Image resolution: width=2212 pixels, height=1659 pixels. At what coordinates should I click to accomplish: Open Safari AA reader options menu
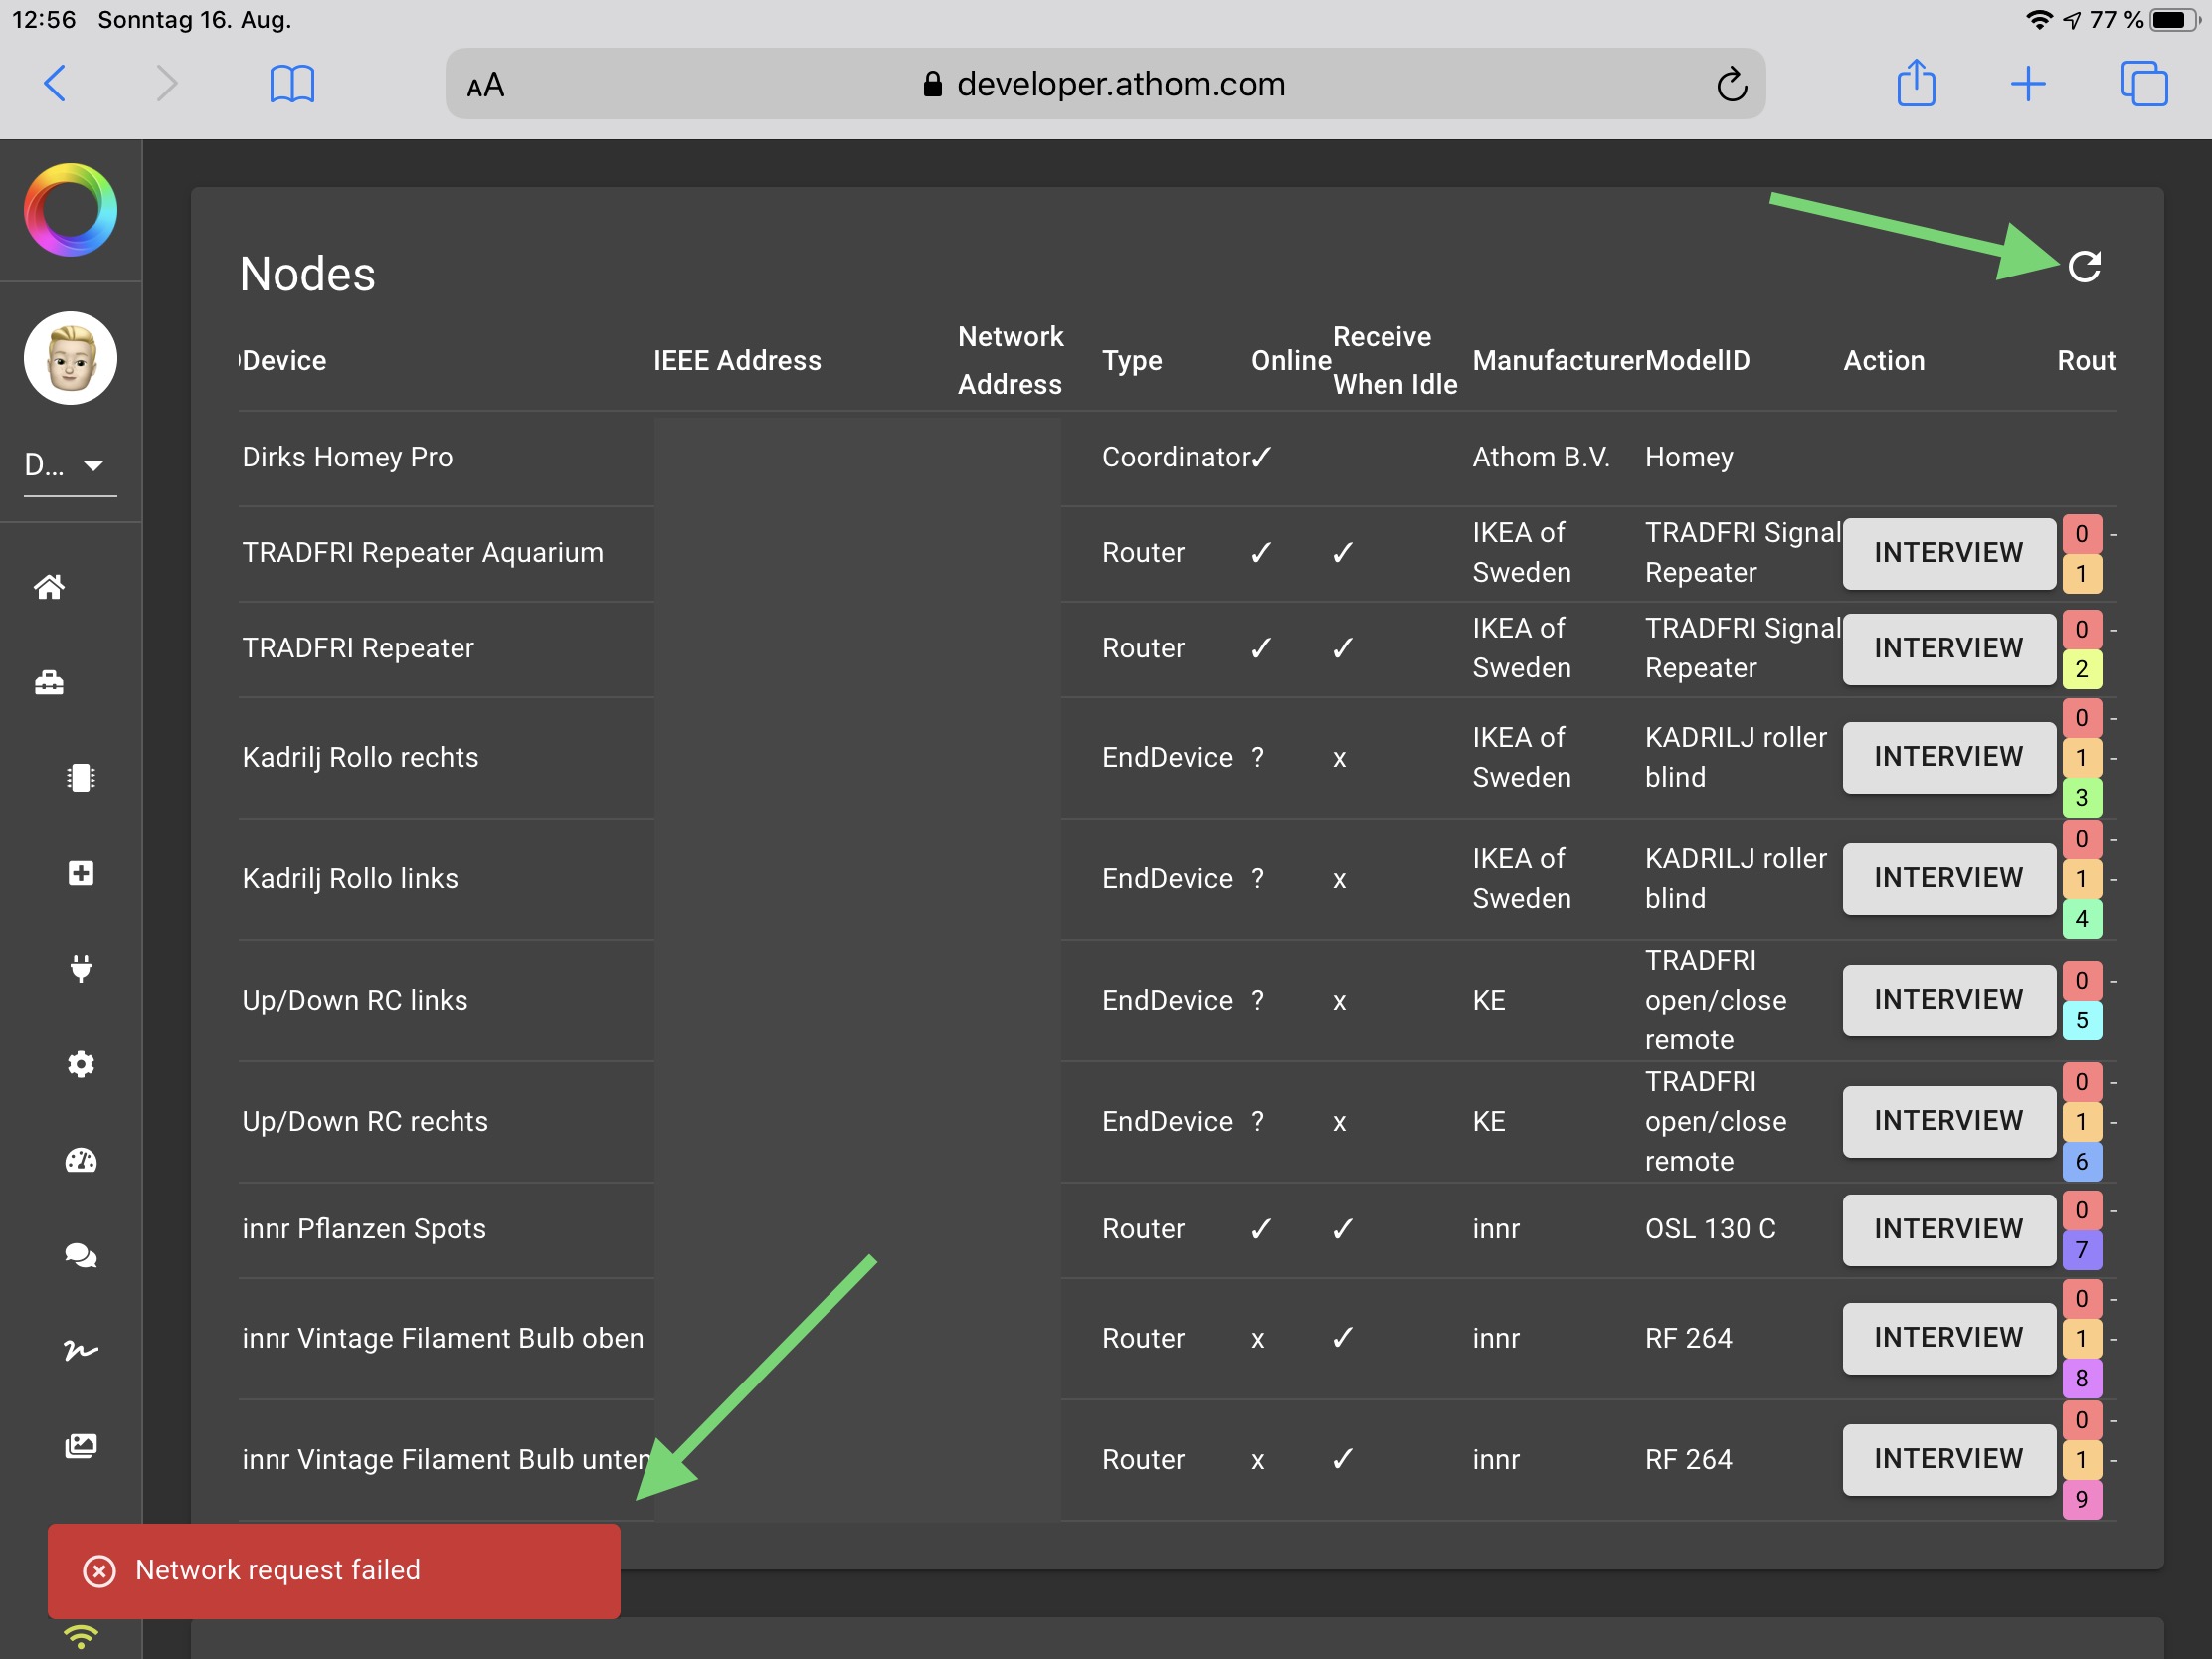point(486,86)
